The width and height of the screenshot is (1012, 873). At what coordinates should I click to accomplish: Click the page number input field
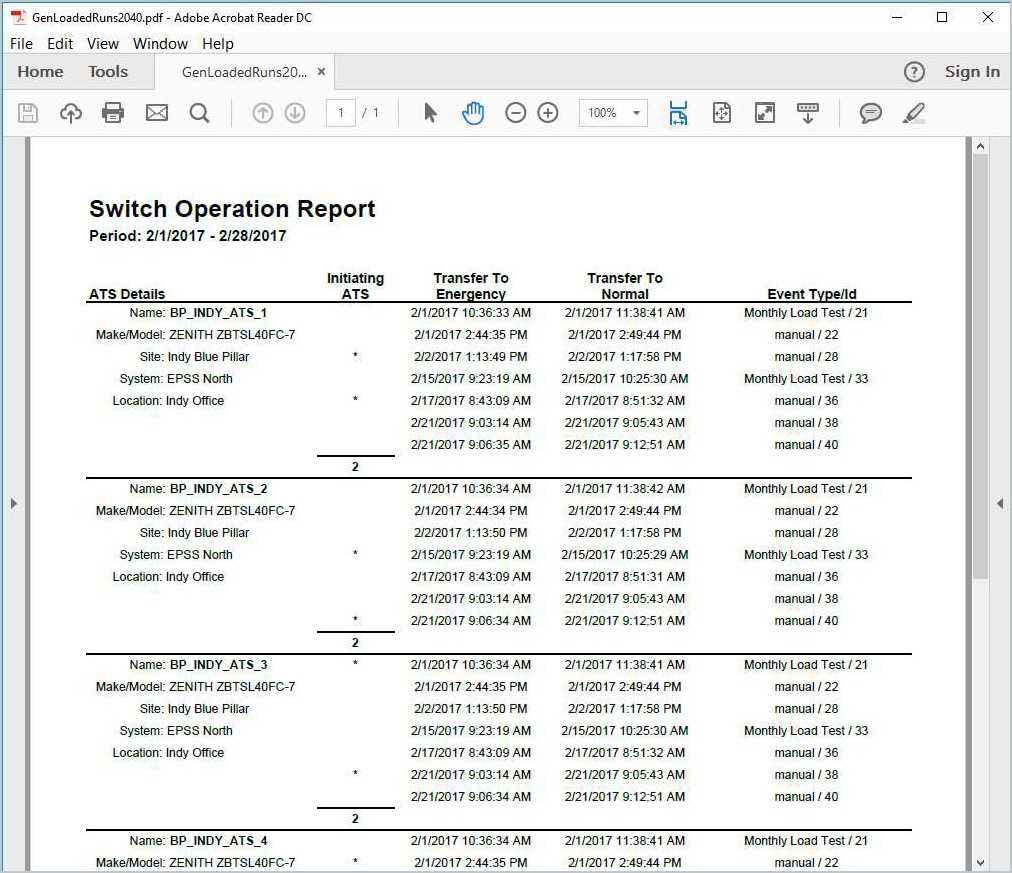[341, 113]
